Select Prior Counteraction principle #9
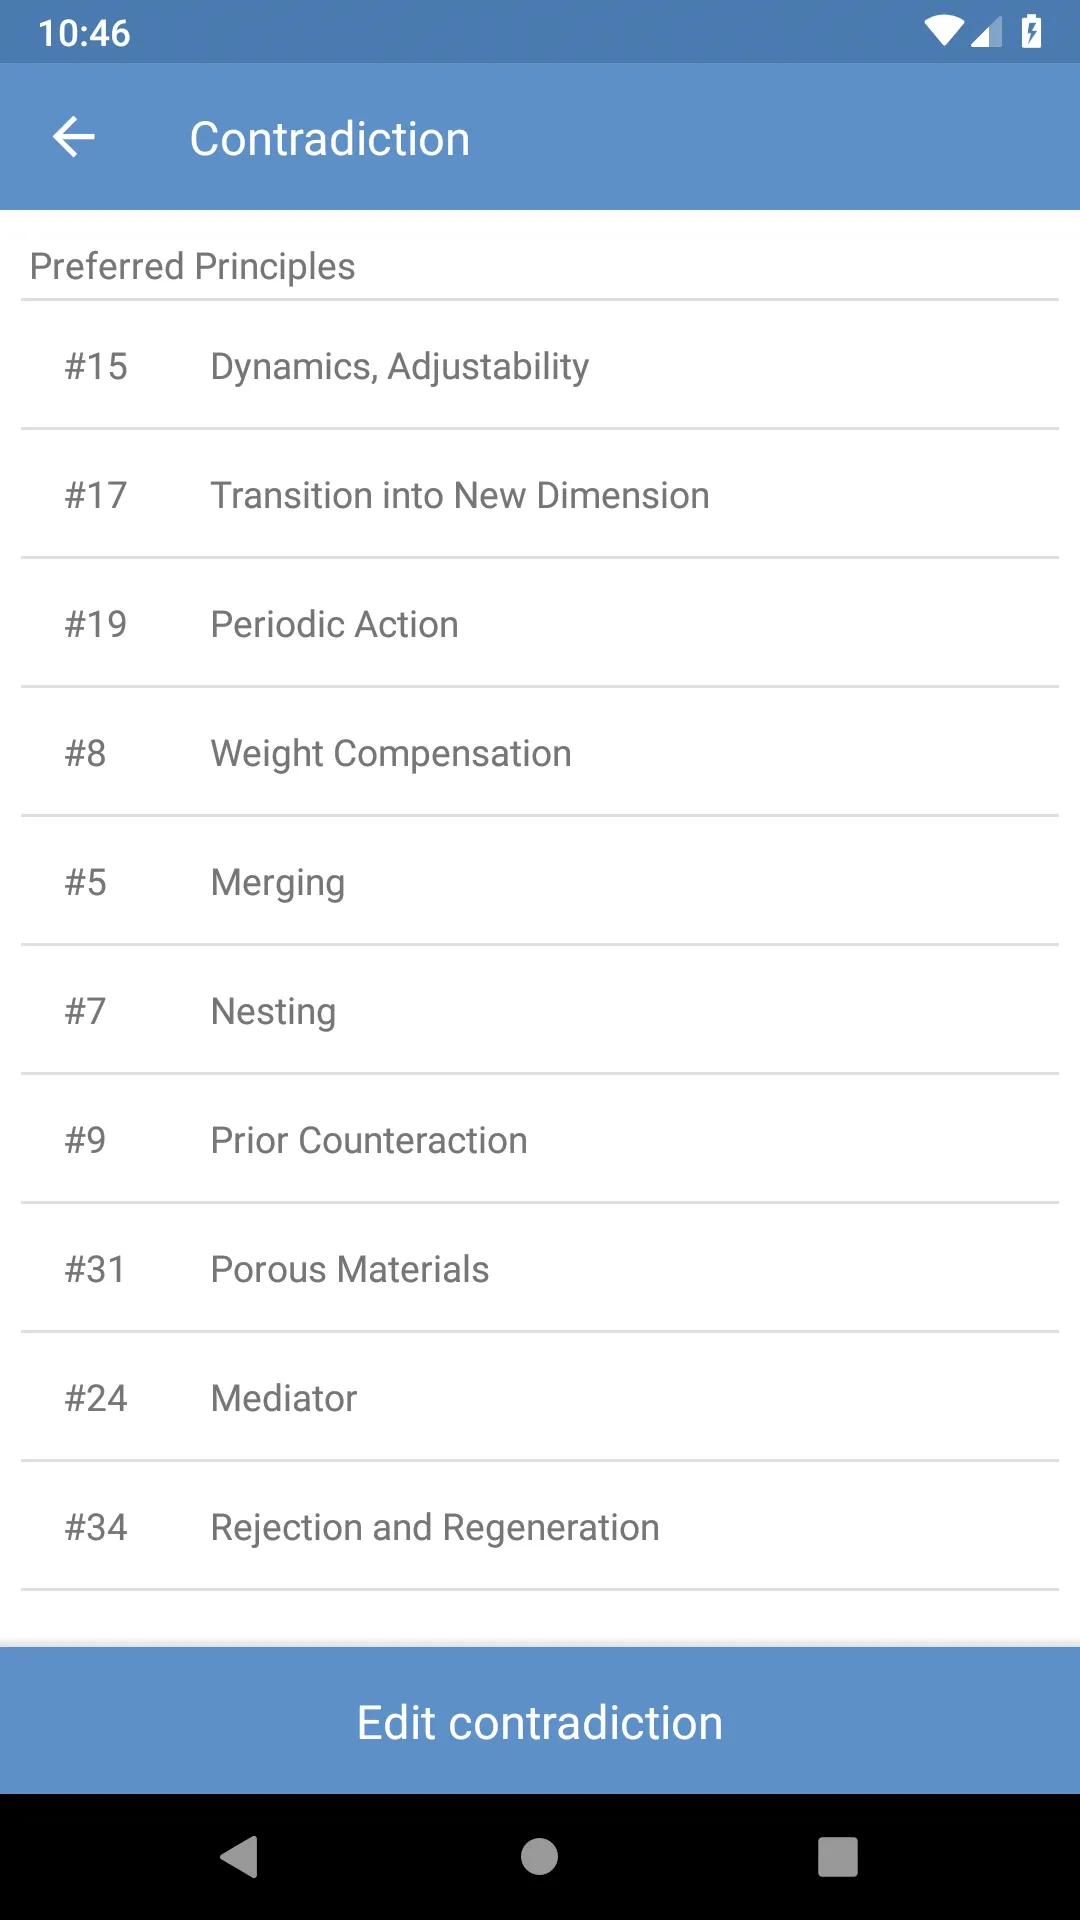 (x=540, y=1140)
